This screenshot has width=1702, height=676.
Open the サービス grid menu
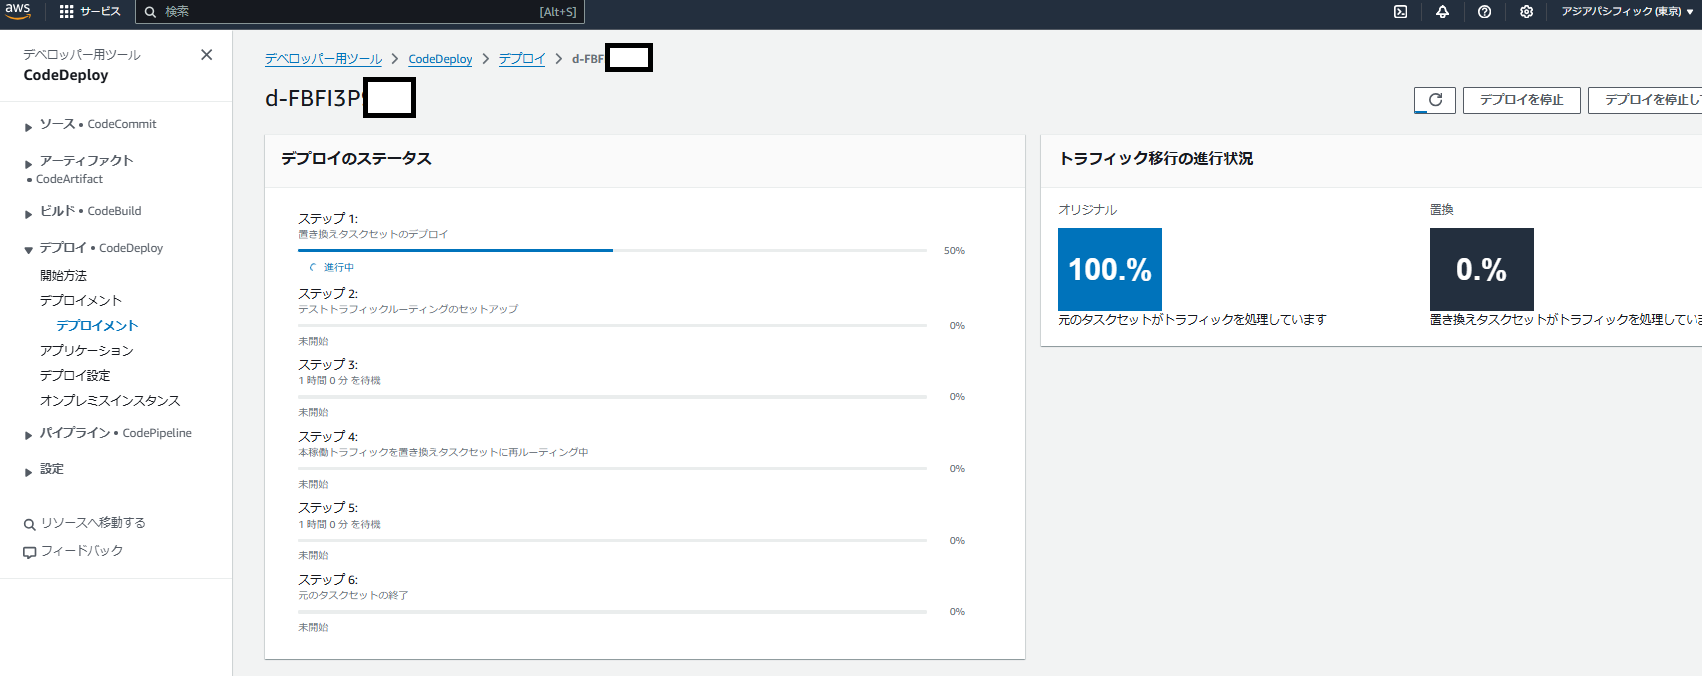(90, 12)
